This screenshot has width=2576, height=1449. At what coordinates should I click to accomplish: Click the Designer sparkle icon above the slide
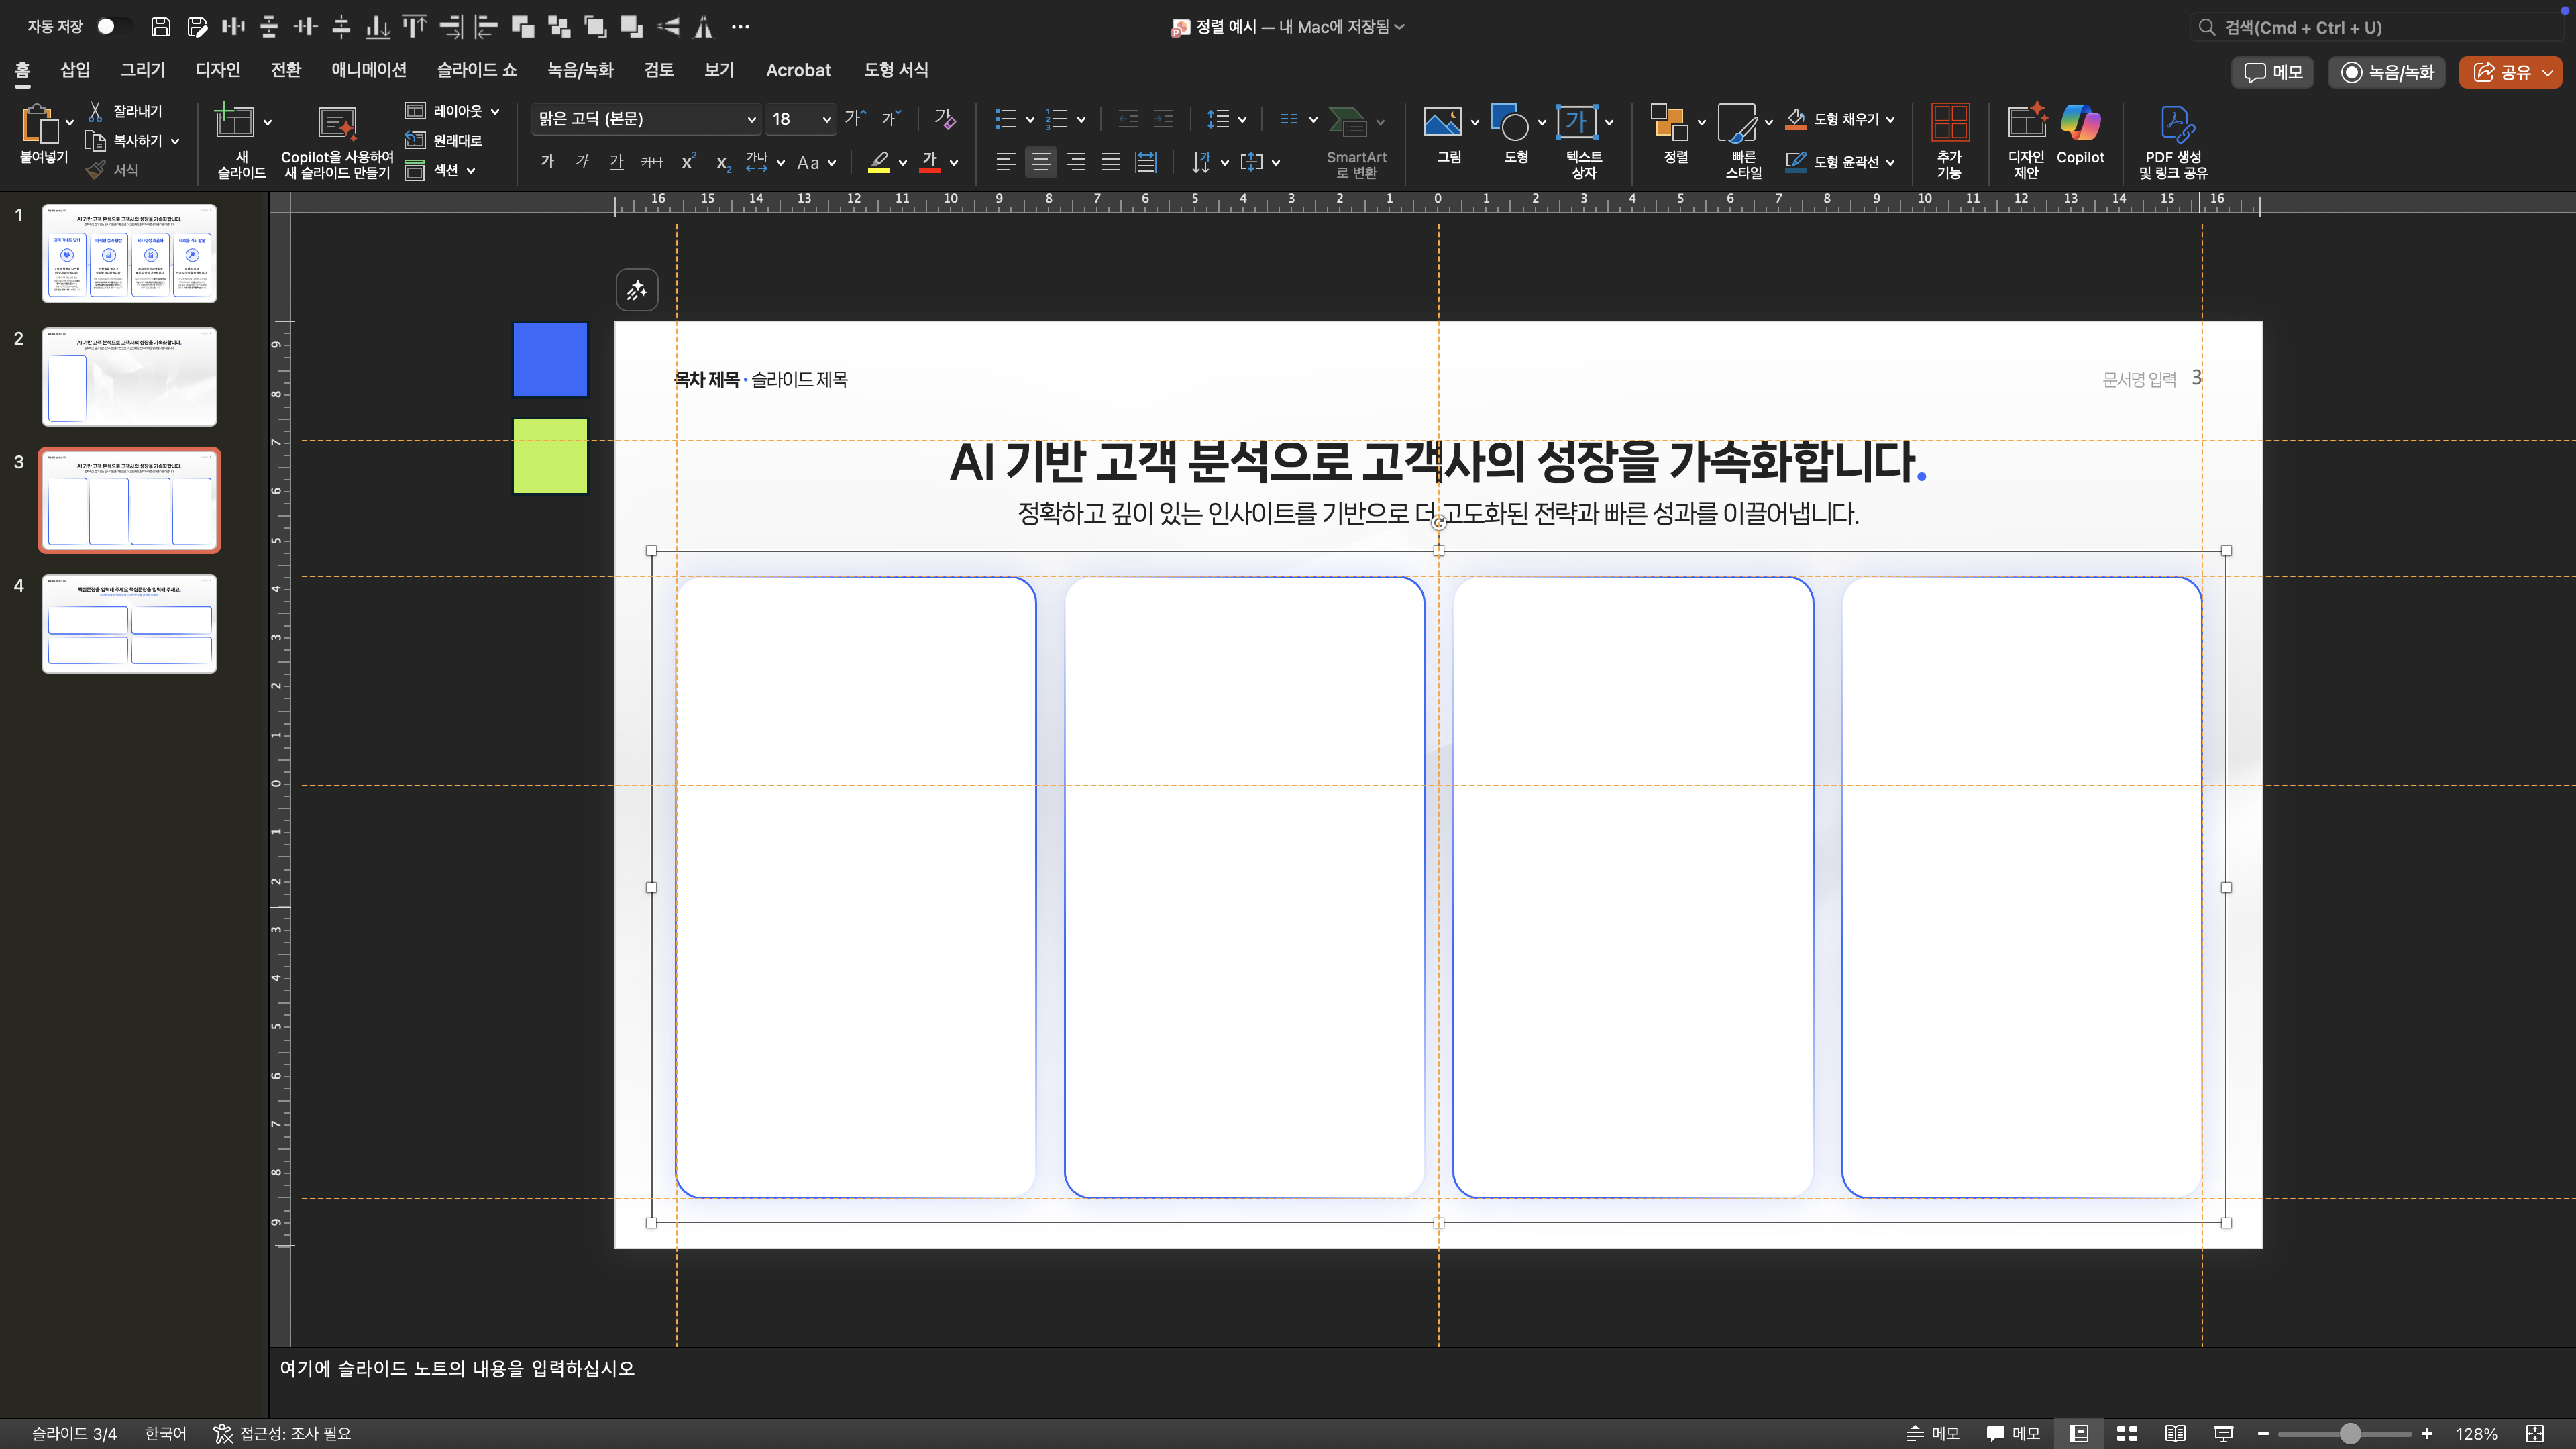click(x=637, y=291)
